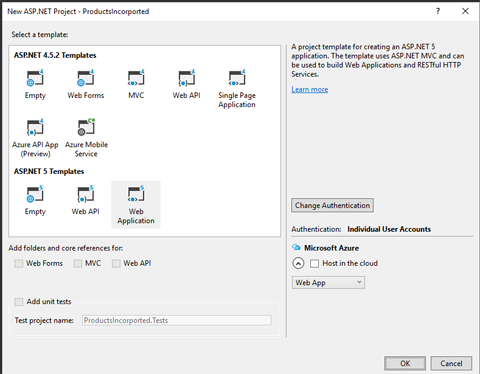Pick the ASP.NET 5 Empty template icon
The width and height of the screenshot is (480, 374).
click(35, 194)
